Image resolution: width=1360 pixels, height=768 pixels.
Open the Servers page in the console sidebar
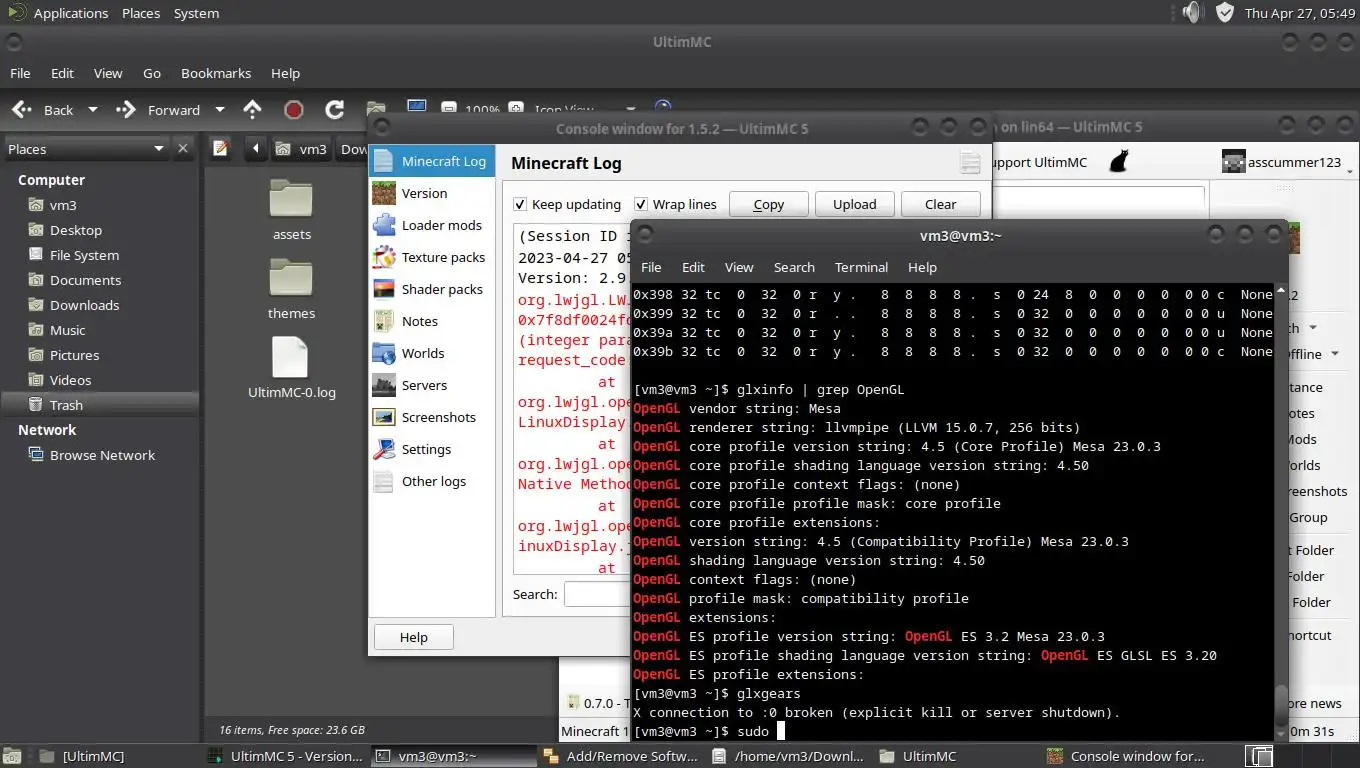(432, 385)
